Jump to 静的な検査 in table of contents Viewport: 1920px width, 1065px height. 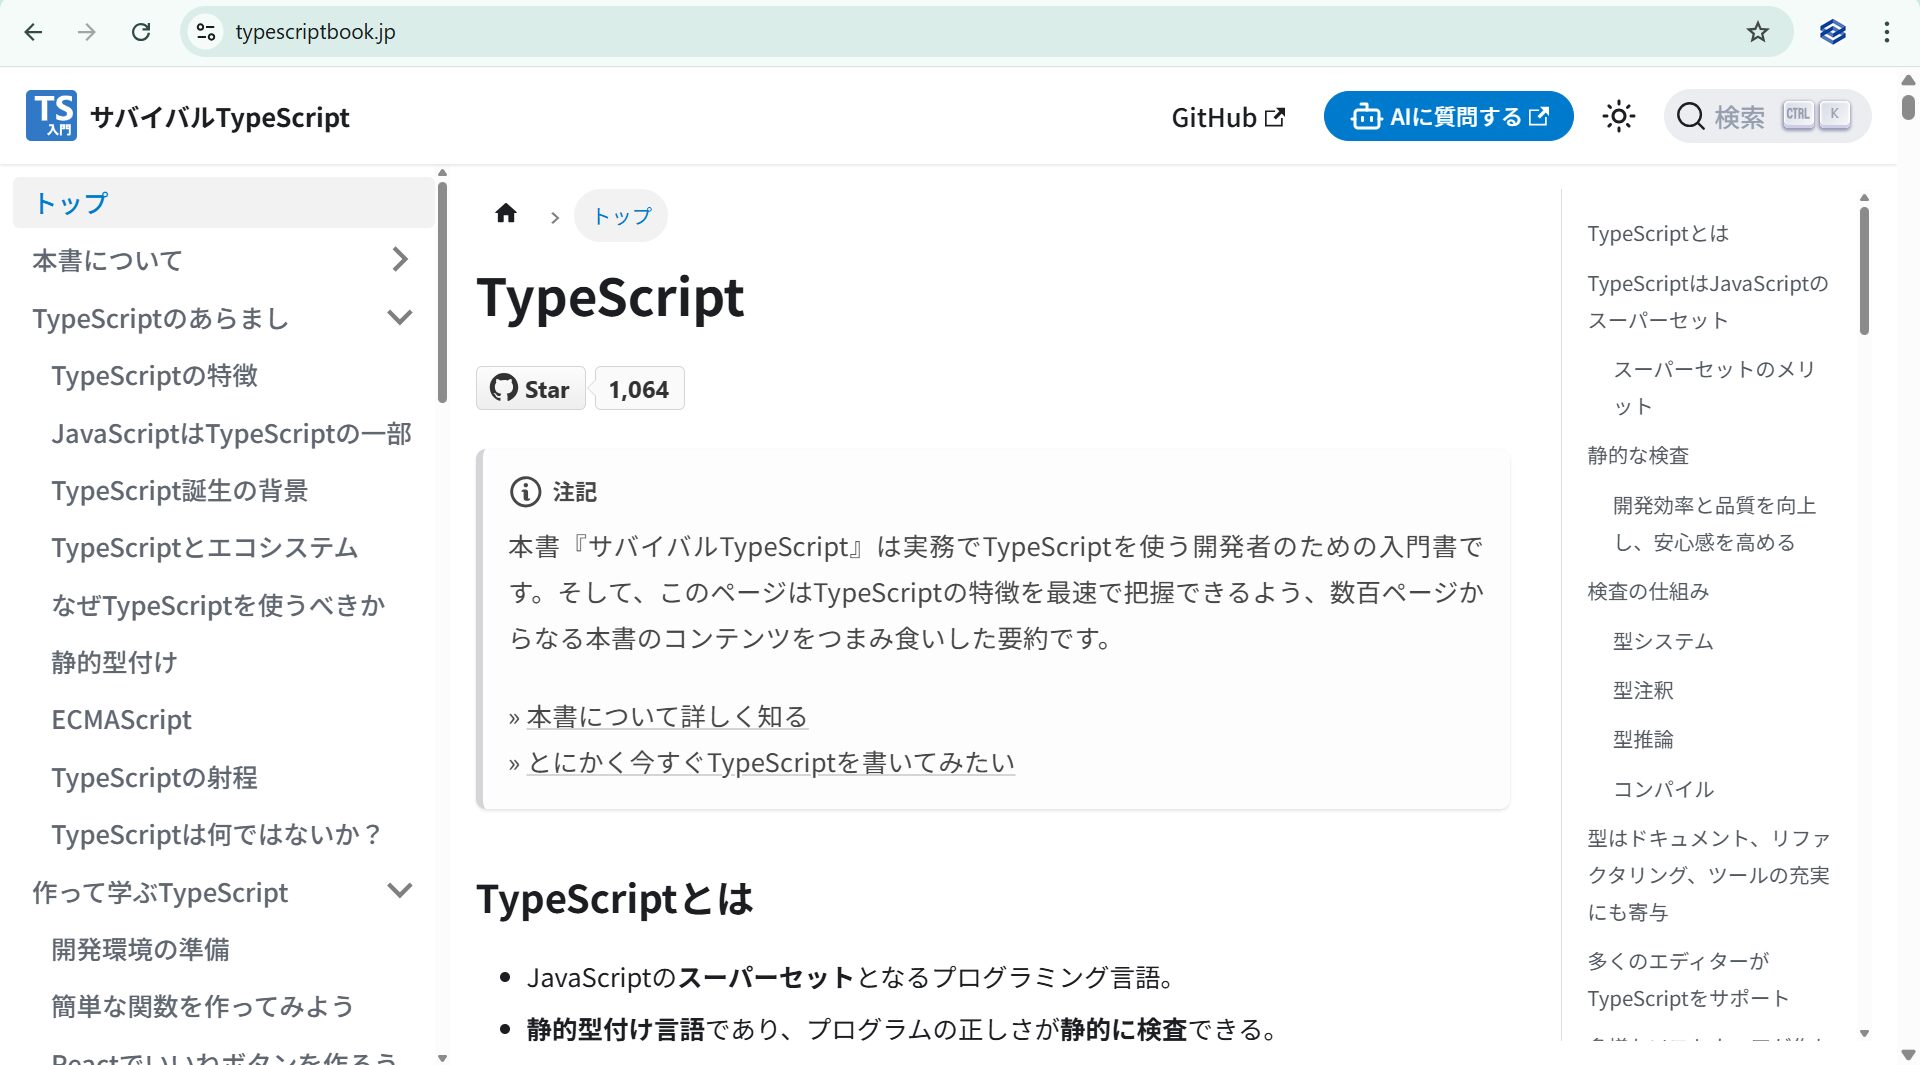(1638, 456)
